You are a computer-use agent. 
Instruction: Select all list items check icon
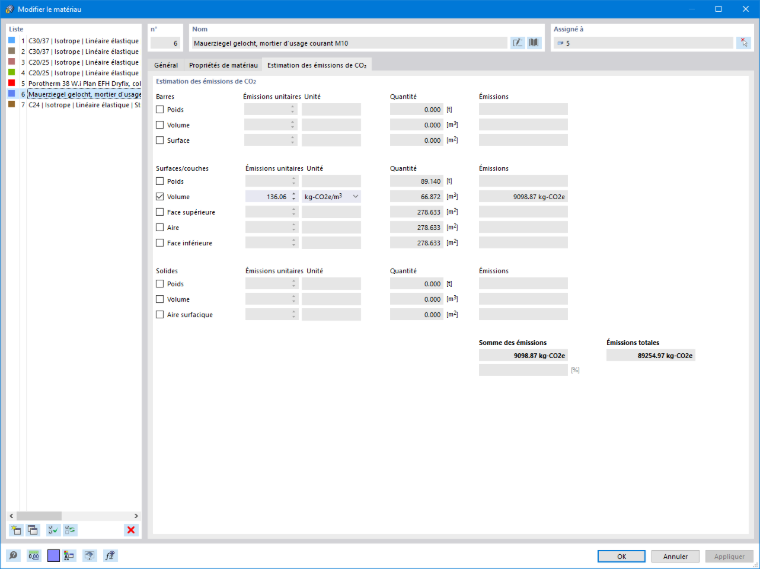[x=53, y=530]
